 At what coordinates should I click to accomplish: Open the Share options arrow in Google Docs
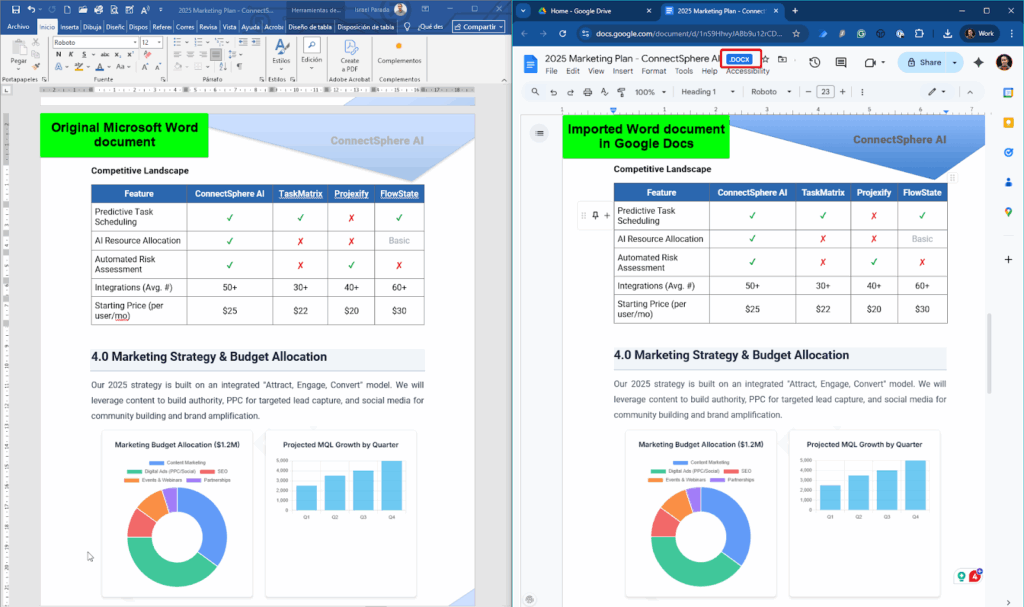(955, 62)
